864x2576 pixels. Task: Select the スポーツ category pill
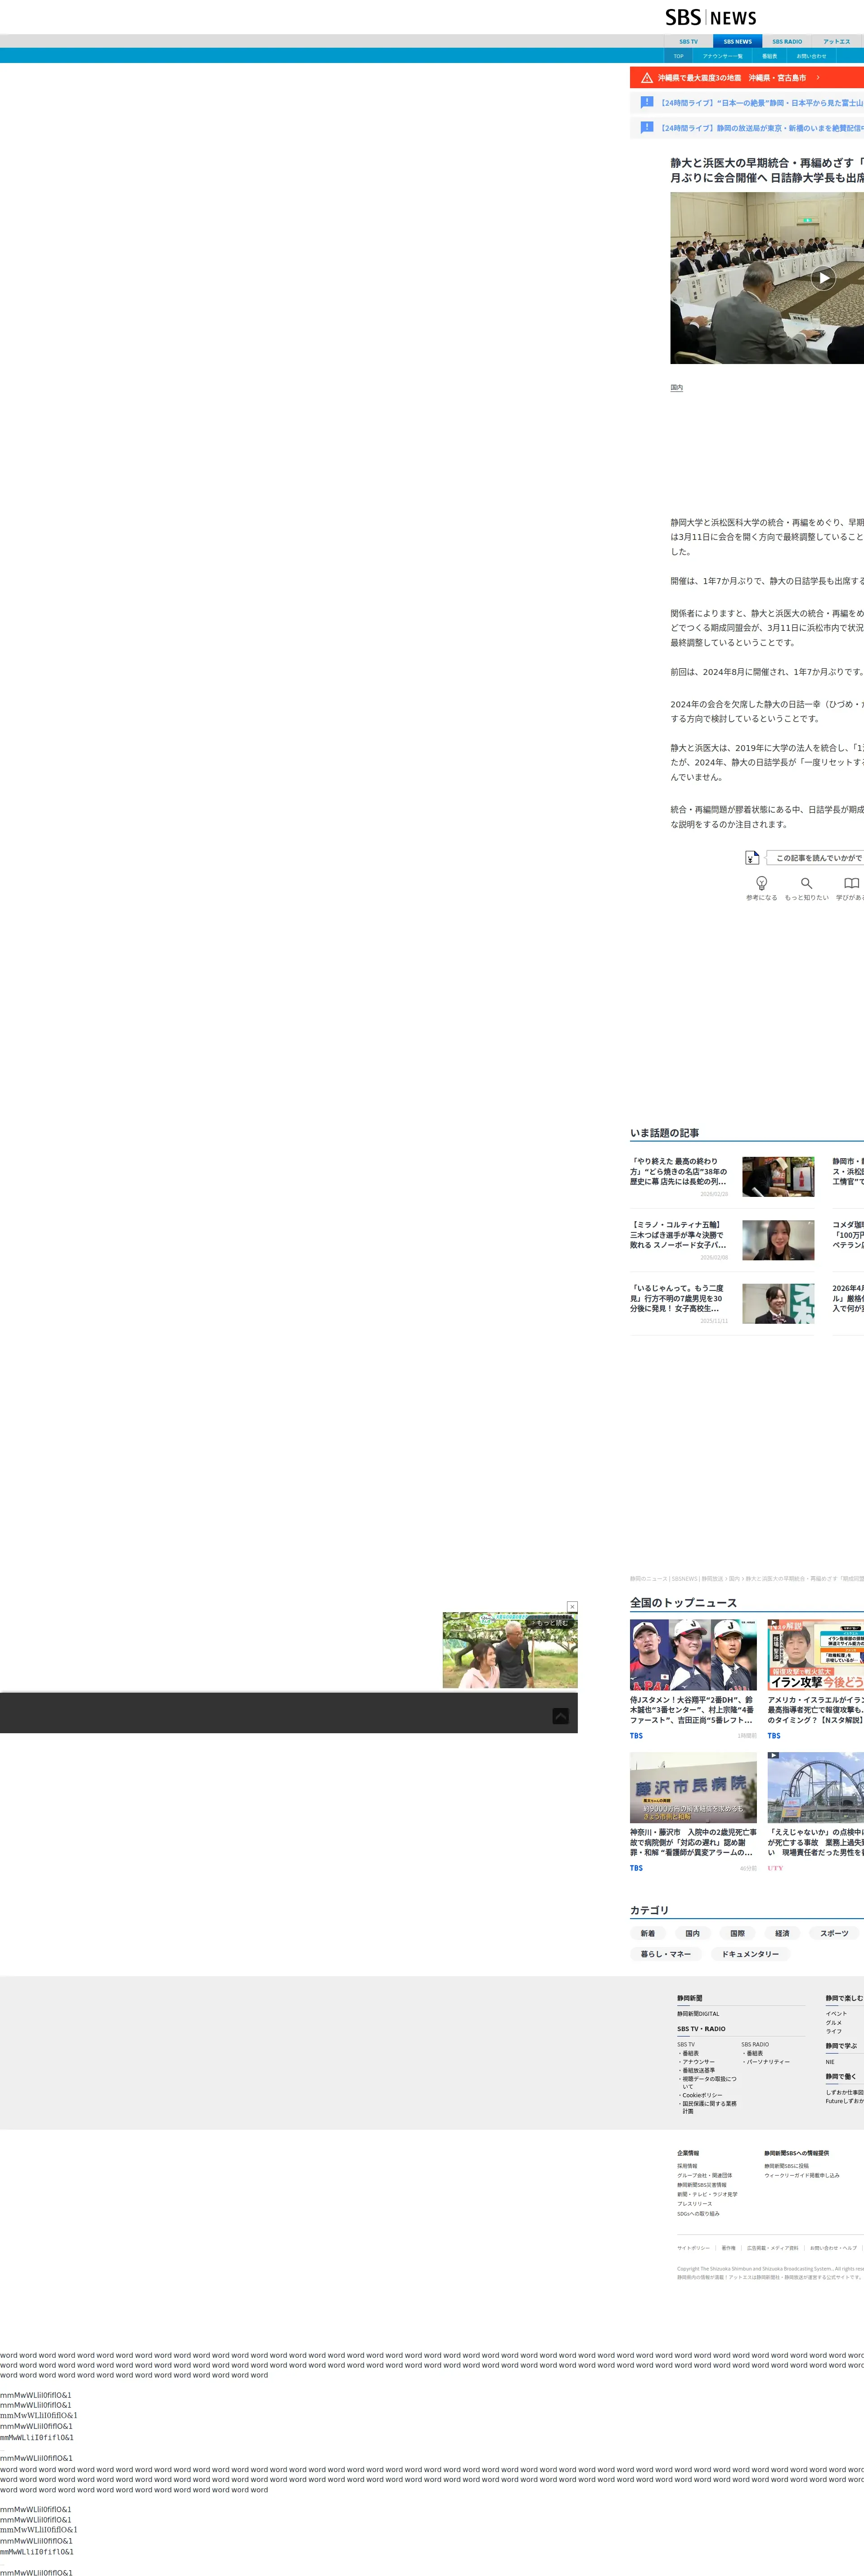(x=833, y=1933)
